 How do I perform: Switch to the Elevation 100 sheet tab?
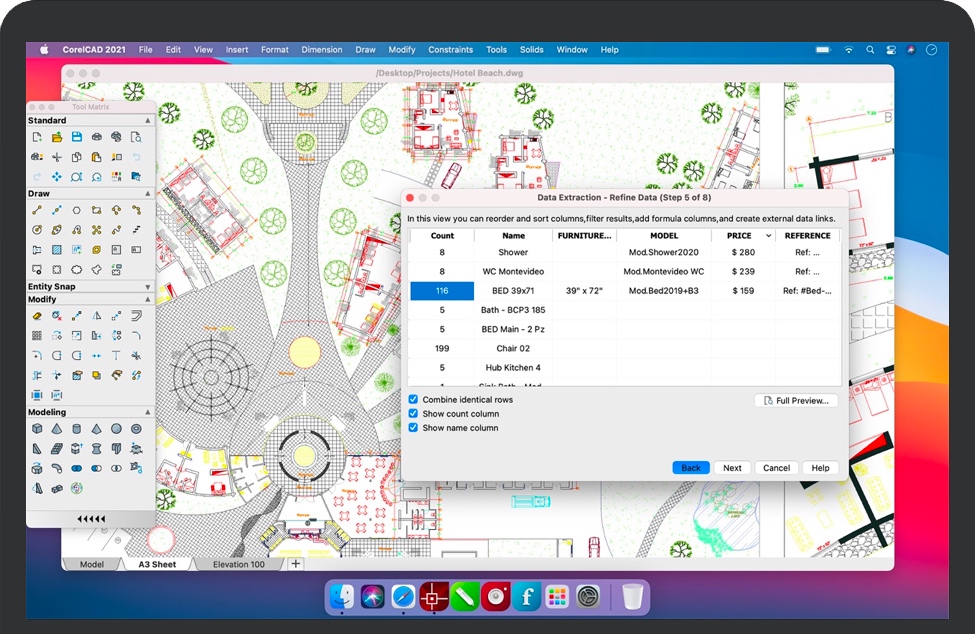point(238,565)
